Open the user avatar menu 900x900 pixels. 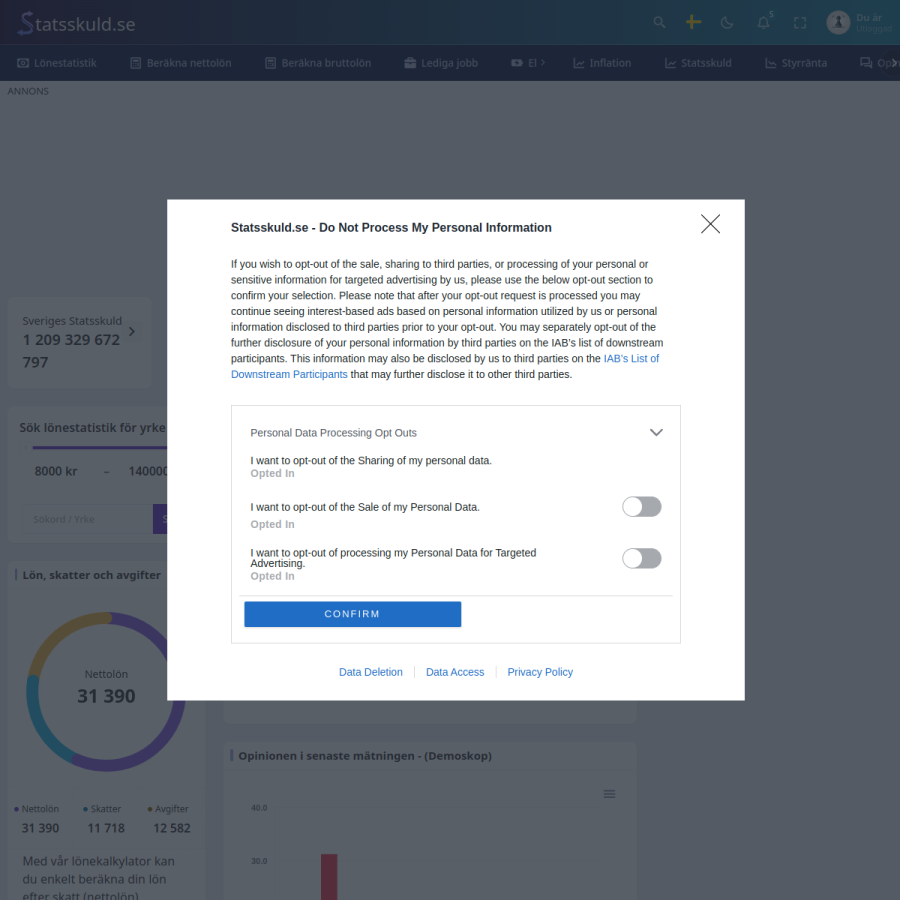838,23
